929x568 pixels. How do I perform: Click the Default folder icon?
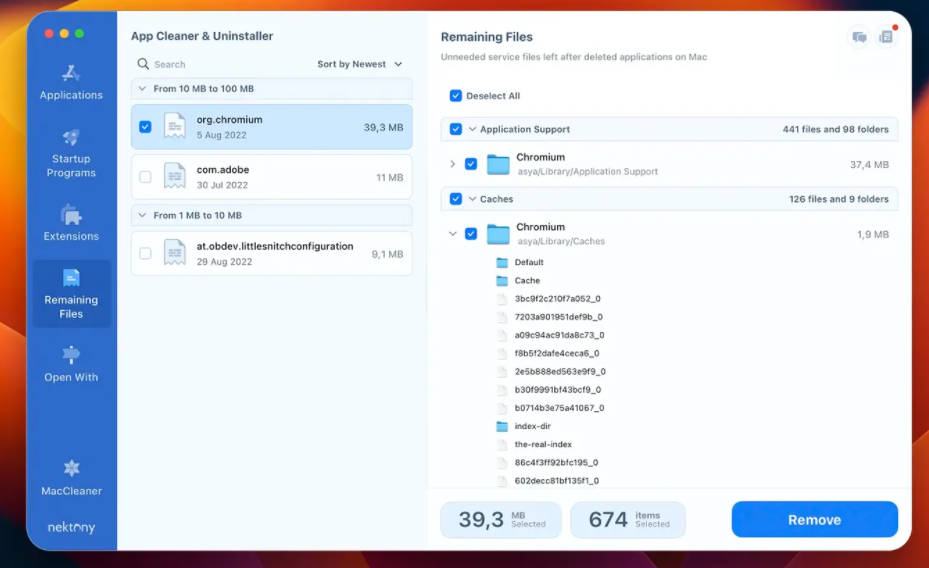tap(502, 262)
